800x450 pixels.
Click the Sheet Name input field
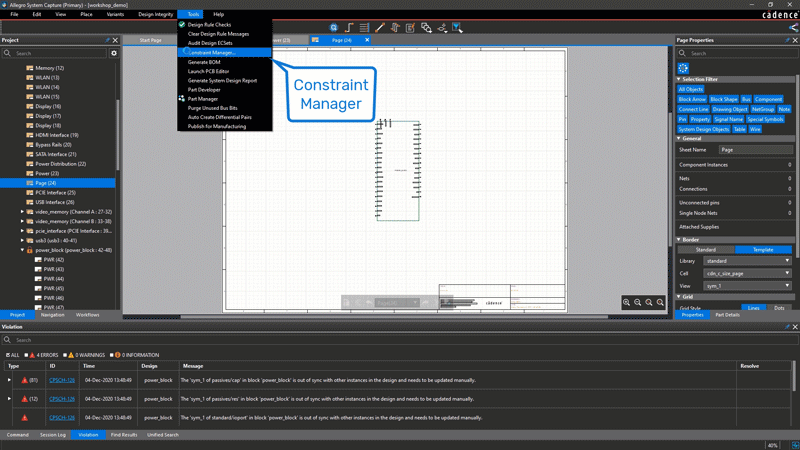(756, 149)
